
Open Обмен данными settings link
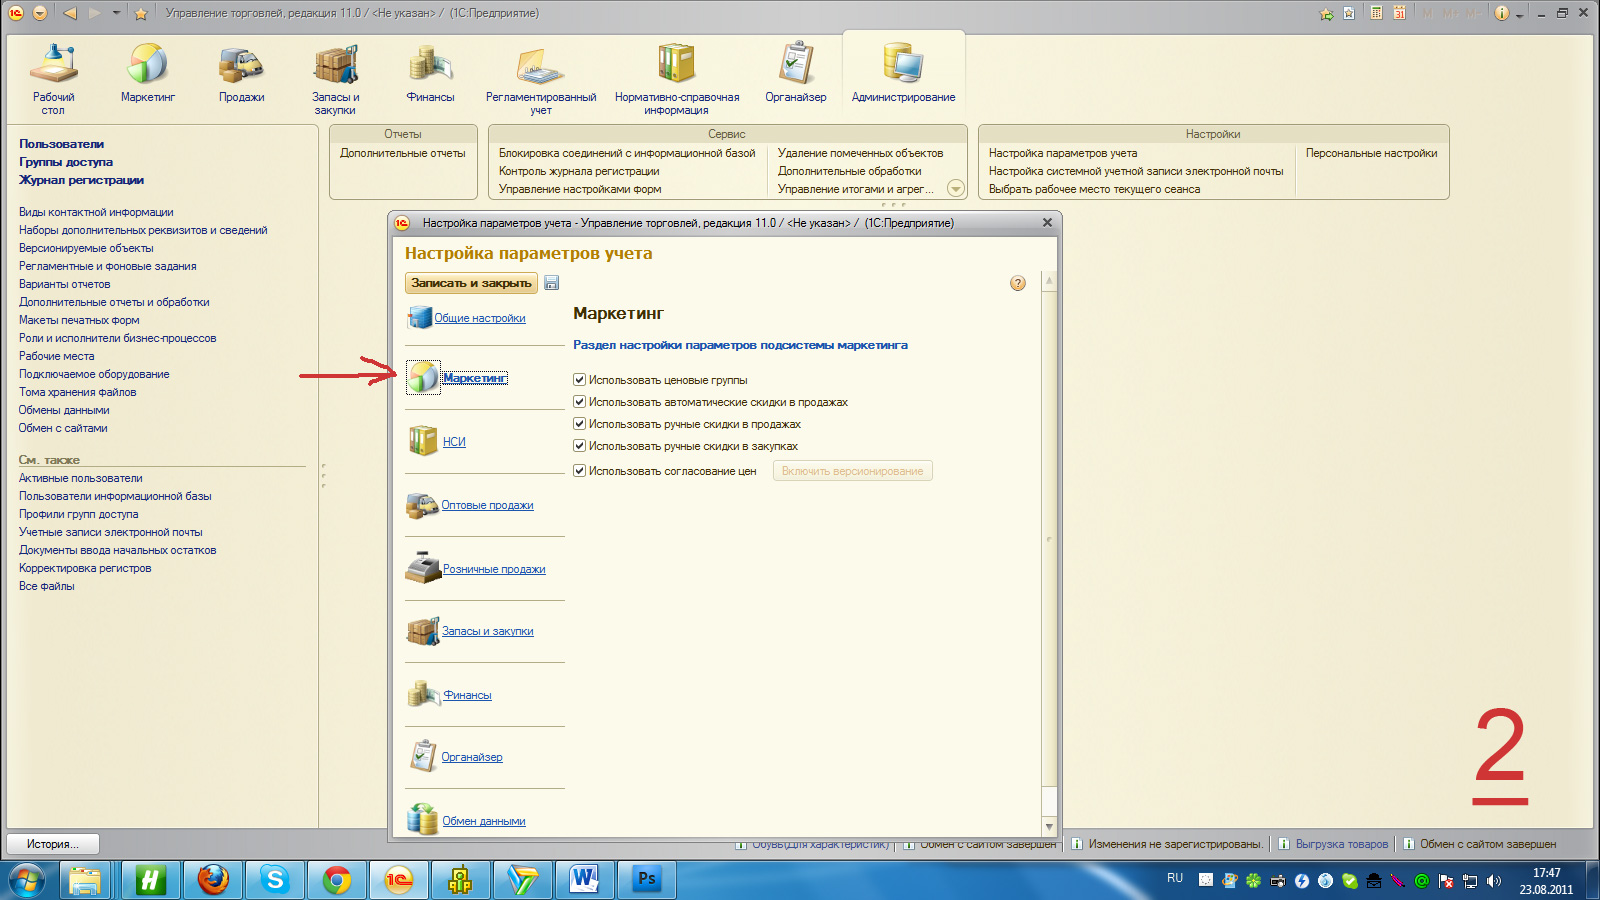point(484,821)
